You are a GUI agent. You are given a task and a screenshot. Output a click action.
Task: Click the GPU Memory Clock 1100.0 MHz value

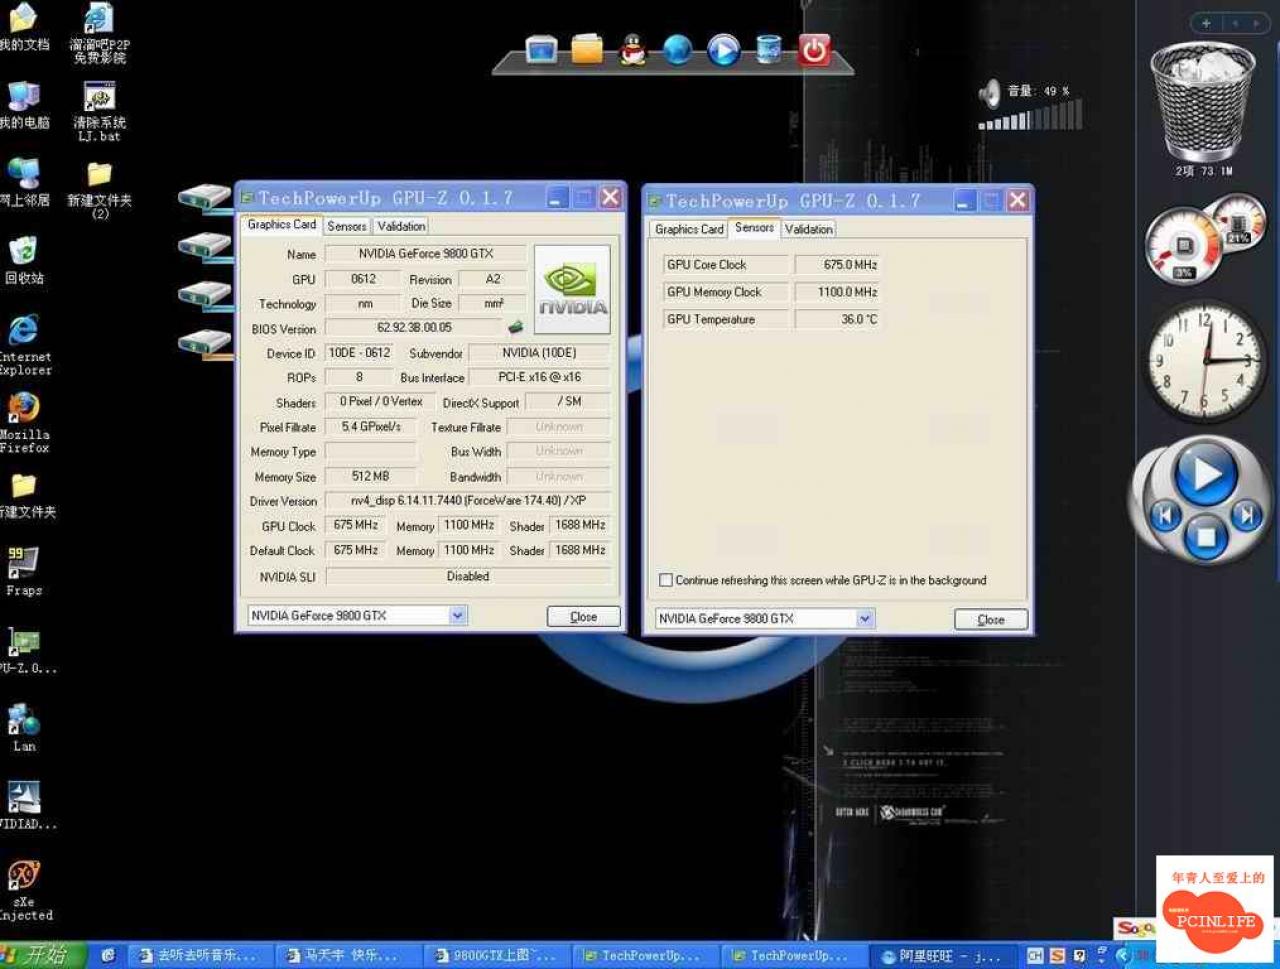coord(837,292)
